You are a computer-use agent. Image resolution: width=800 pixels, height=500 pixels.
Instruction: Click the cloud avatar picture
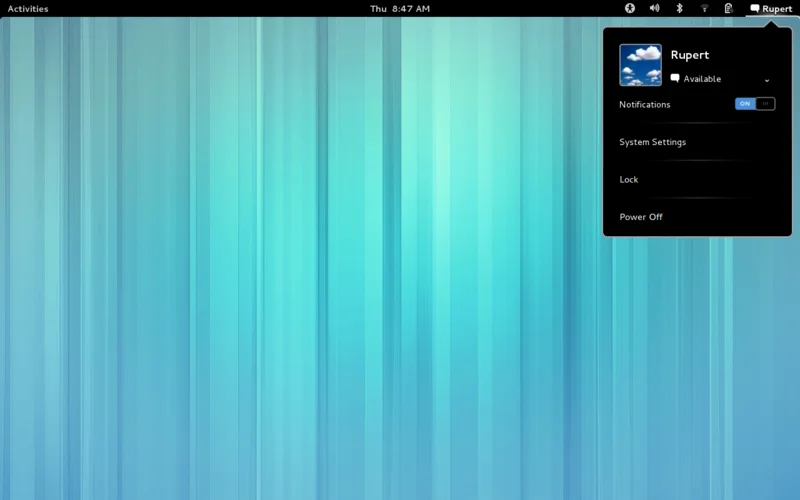click(x=640, y=65)
